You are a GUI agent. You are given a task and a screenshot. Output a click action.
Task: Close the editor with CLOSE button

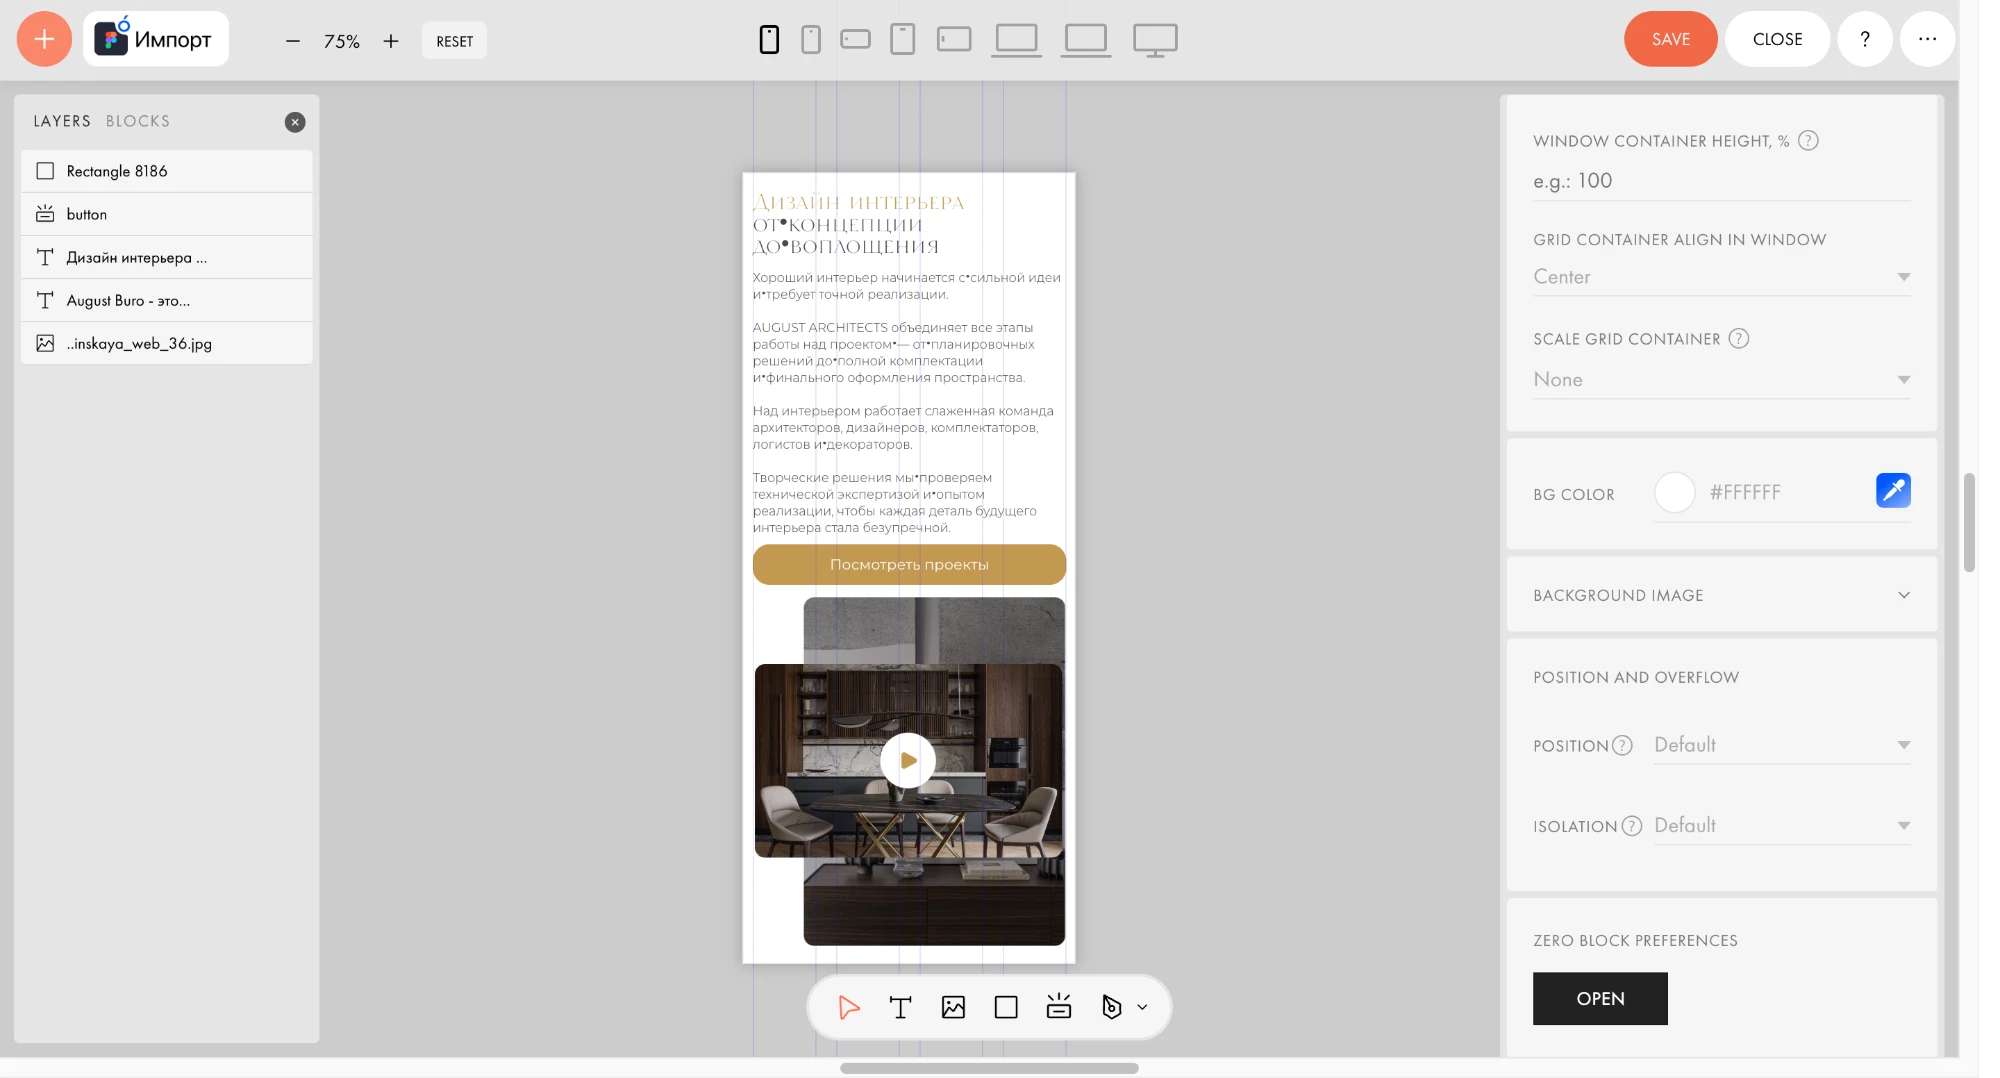pos(1777,39)
